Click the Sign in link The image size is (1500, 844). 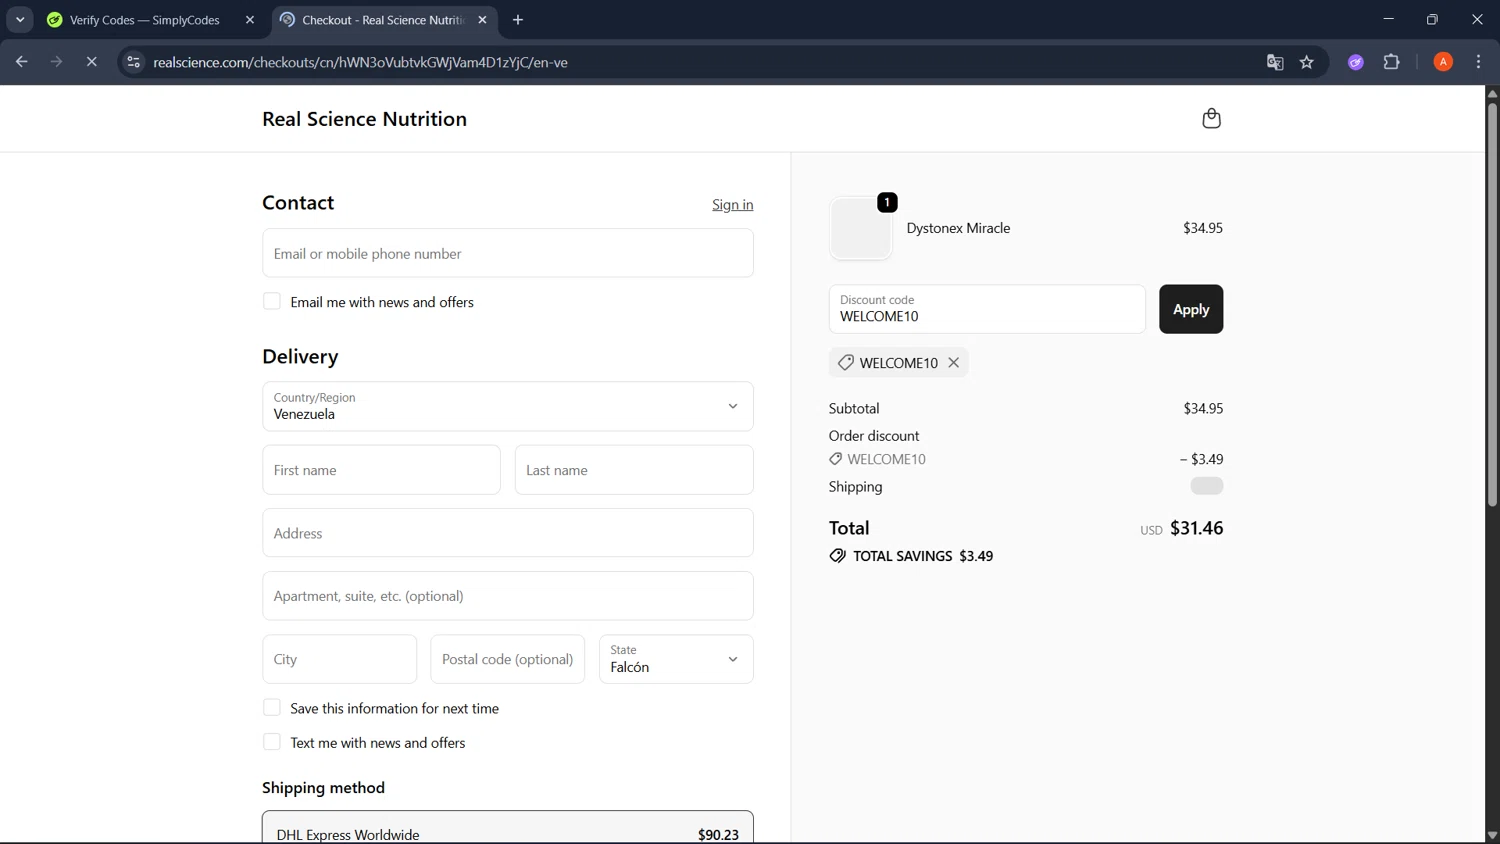pyautogui.click(x=733, y=204)
